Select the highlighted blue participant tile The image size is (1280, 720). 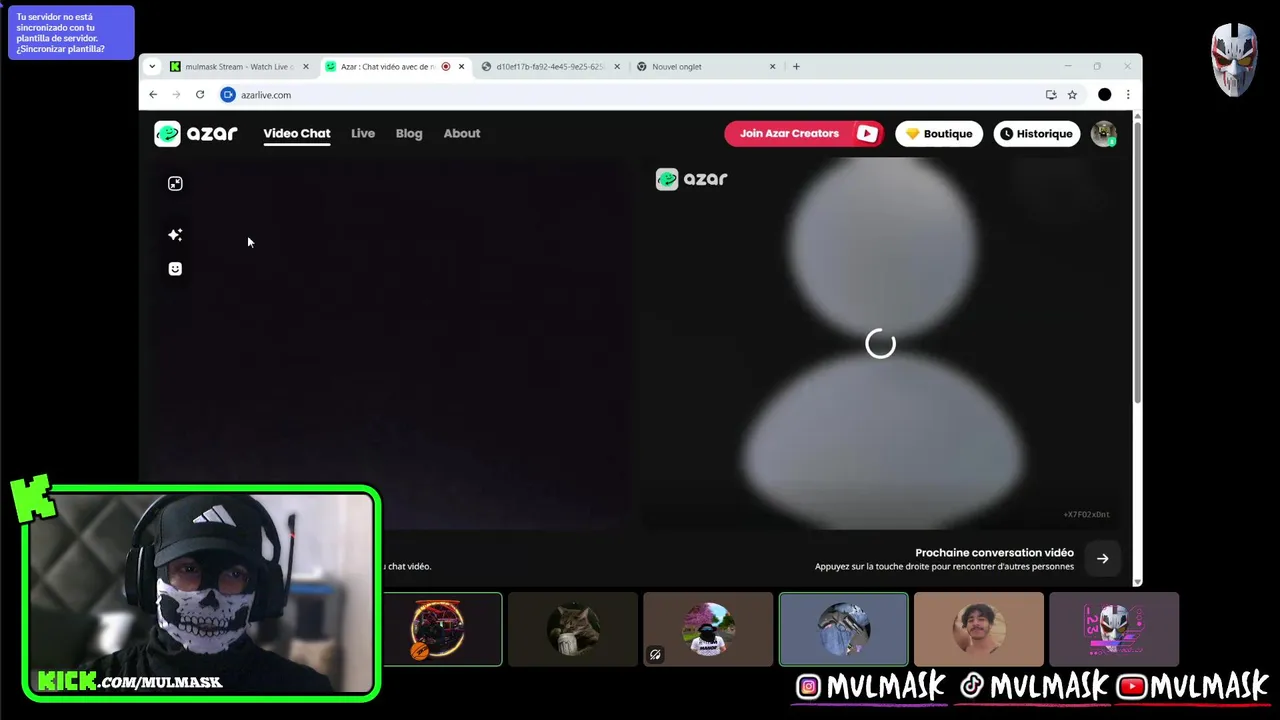(844, 629)
